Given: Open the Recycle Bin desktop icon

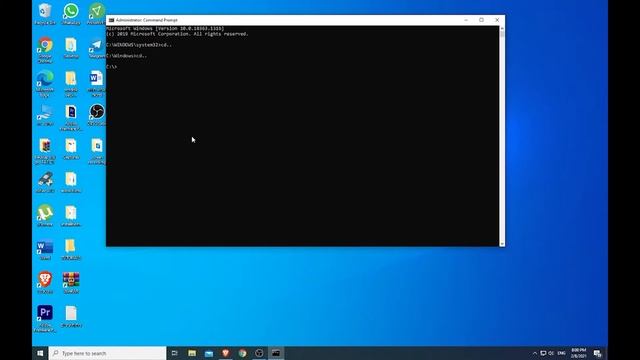Looking at the screenshot, I should coord(45,12).
